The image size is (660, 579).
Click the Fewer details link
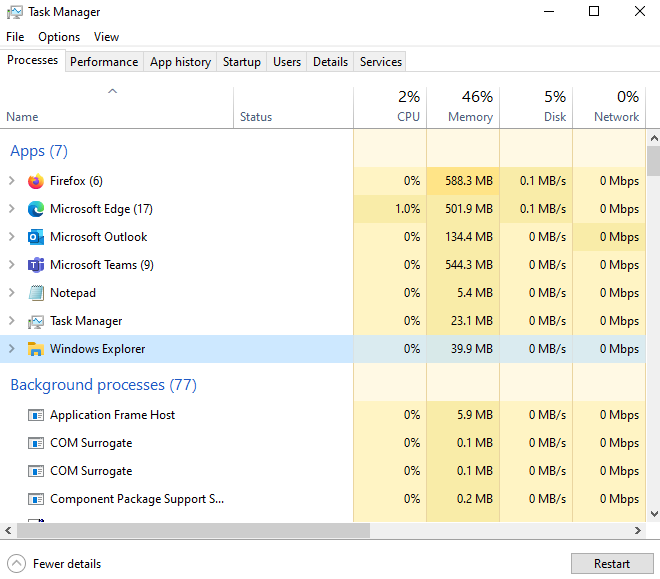point(67,564)
